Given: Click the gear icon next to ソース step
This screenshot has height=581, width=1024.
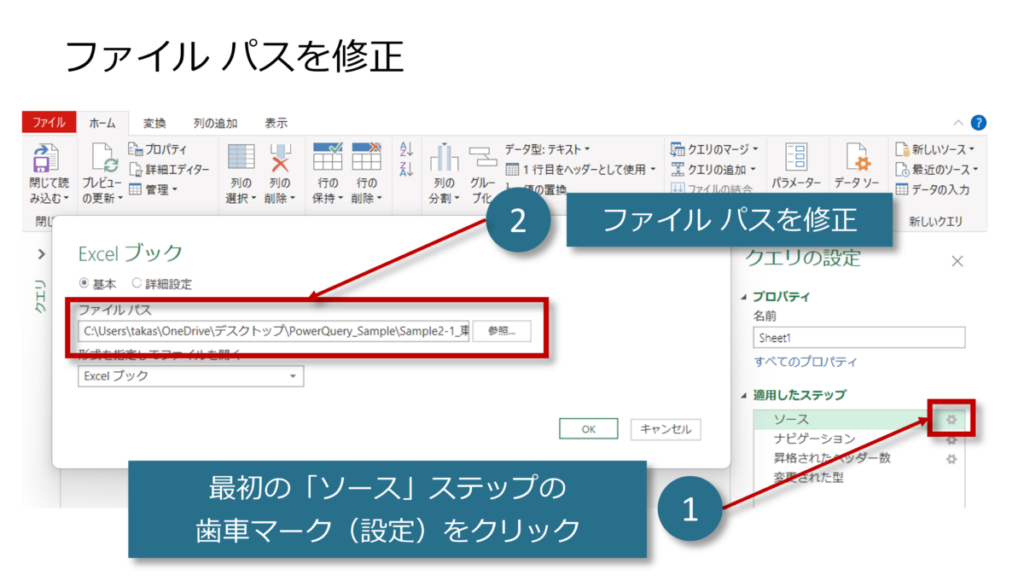Looking at the screenshot, I should (952, 418).
